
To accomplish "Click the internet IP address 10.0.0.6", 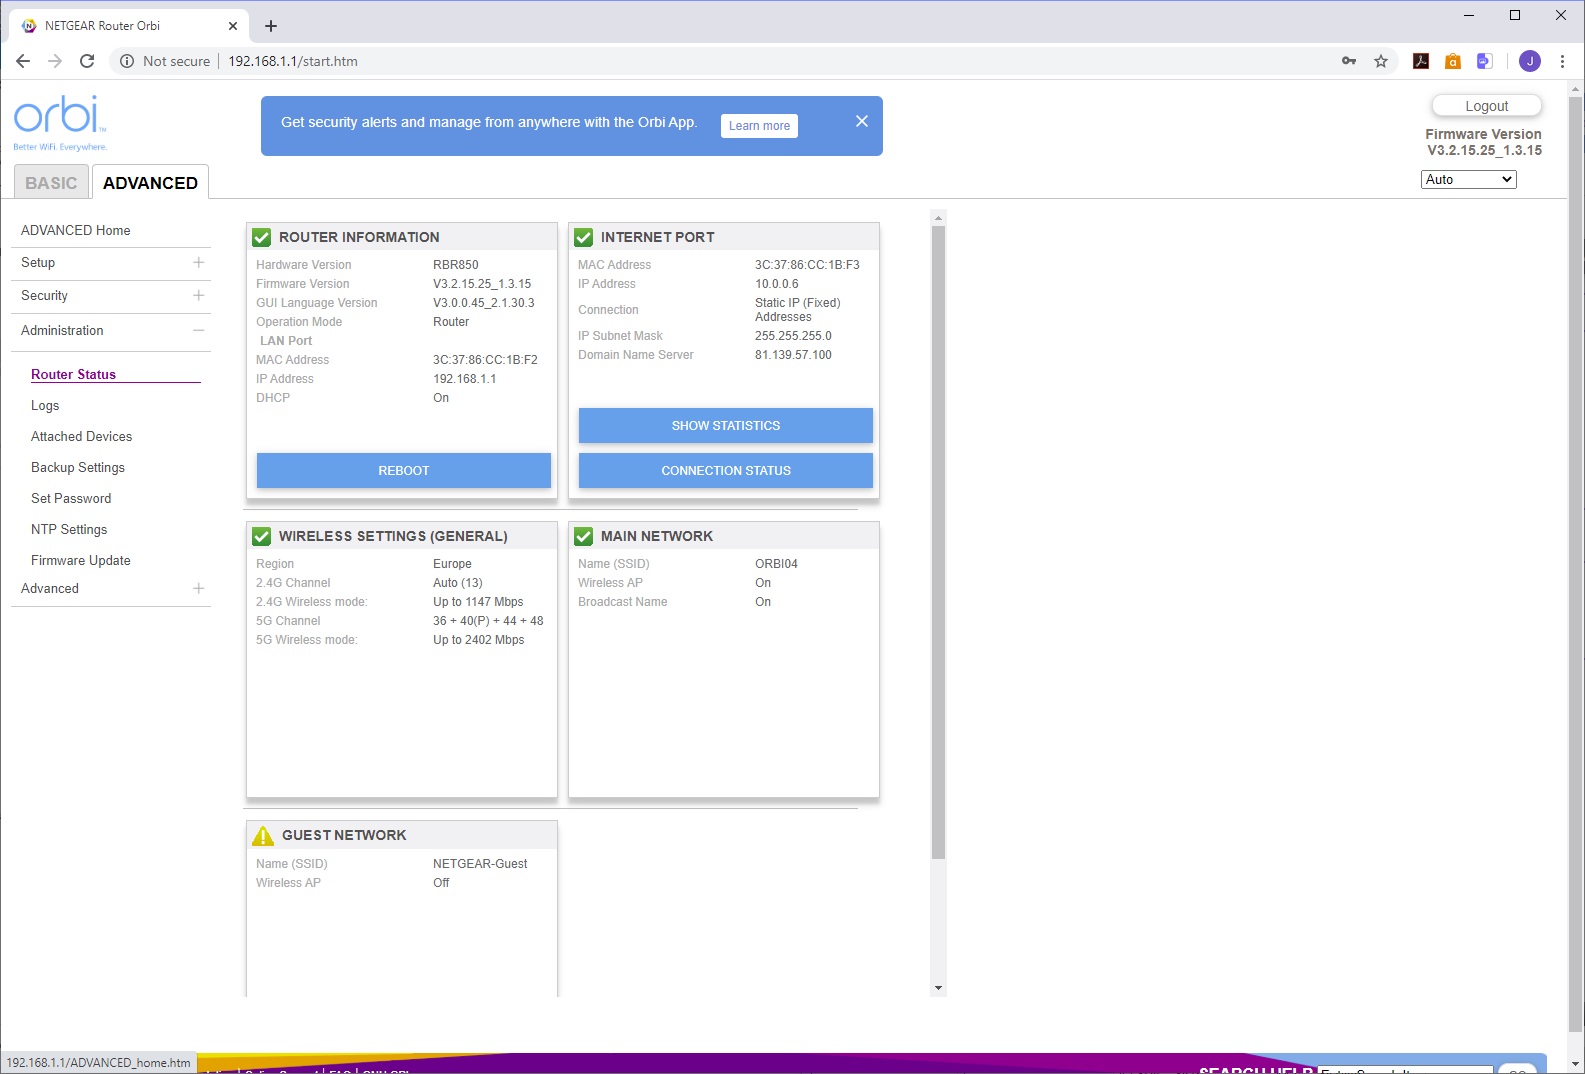I will click(777, 284).
